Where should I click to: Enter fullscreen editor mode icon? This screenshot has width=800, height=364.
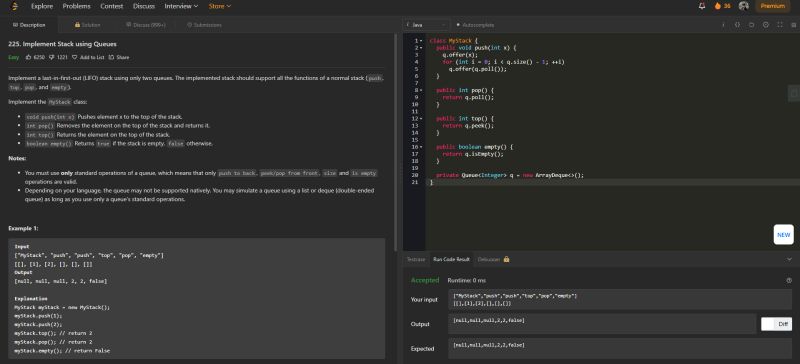click(780, 25)
